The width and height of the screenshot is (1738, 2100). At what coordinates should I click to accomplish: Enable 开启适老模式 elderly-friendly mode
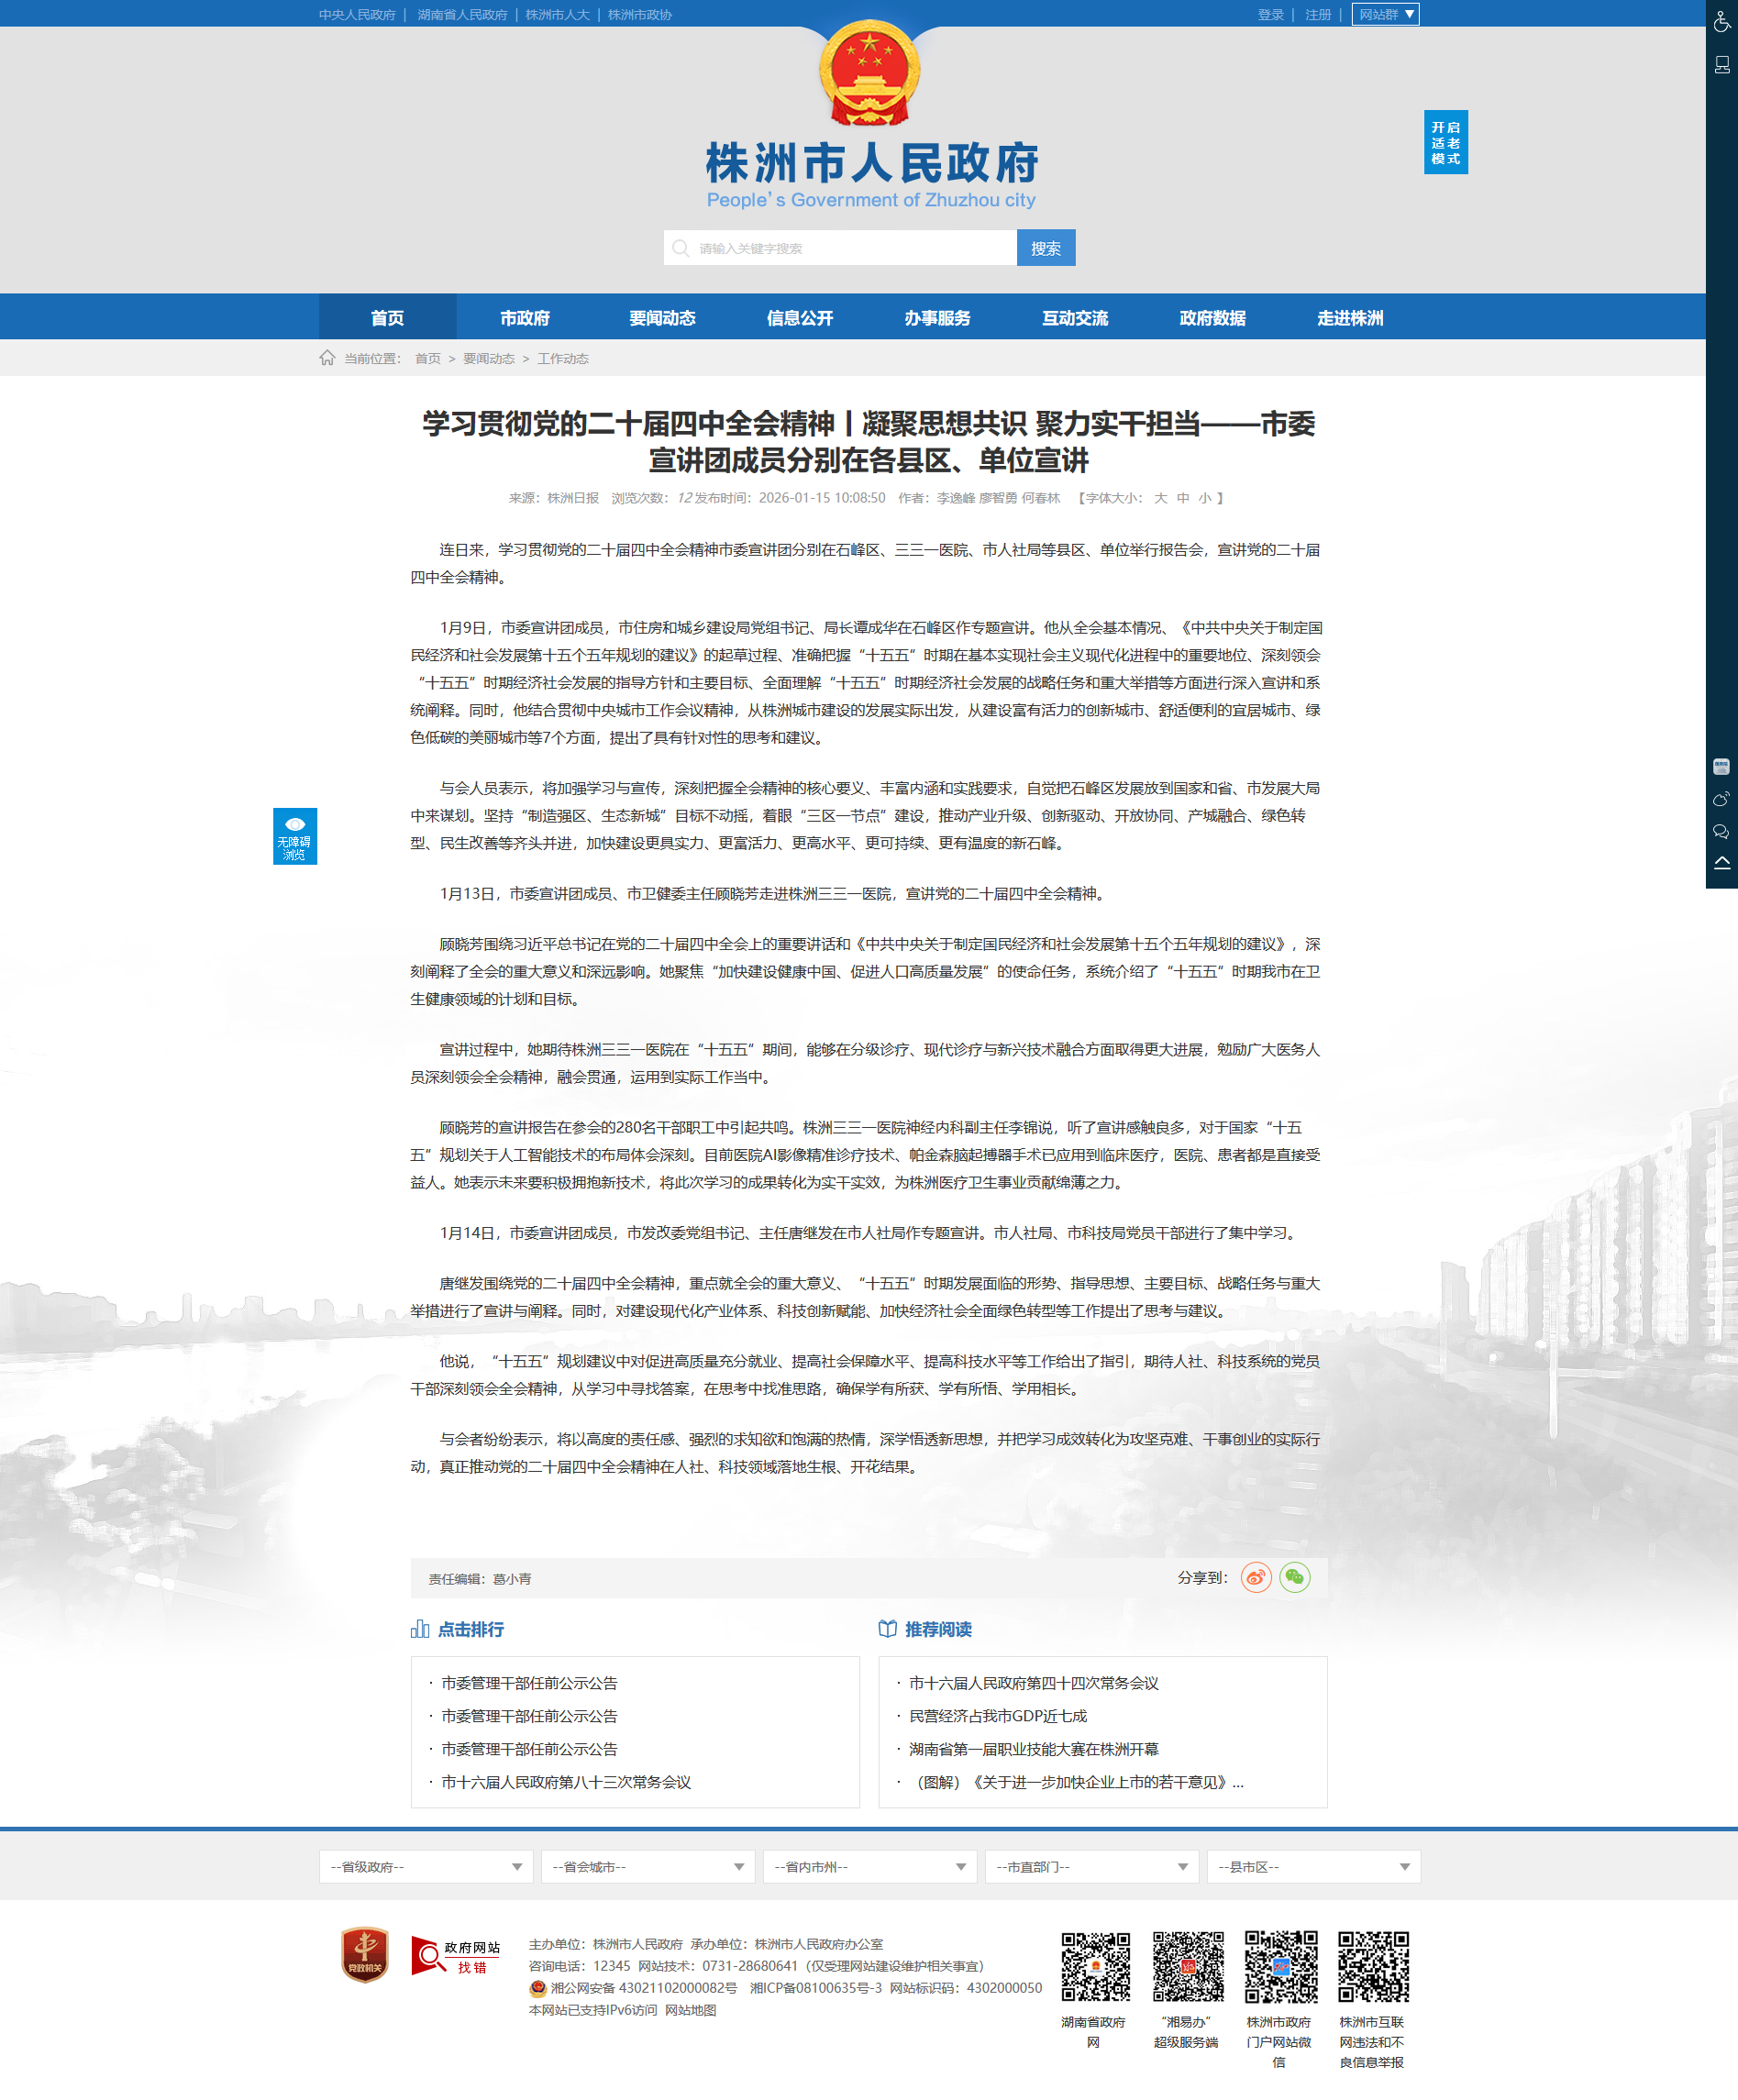coord(1445,142)
